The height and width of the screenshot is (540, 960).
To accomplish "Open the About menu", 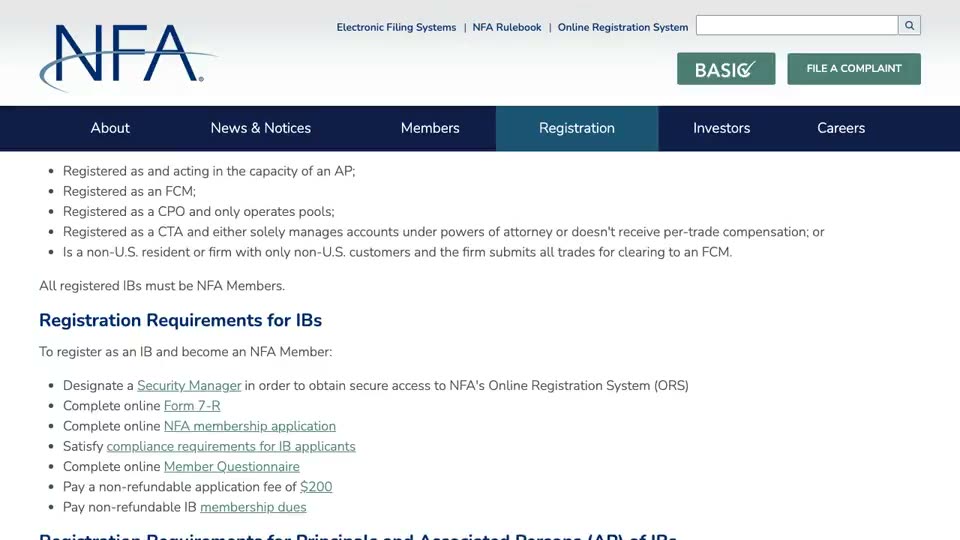I will pyautogui.click(x=110, y=128).
